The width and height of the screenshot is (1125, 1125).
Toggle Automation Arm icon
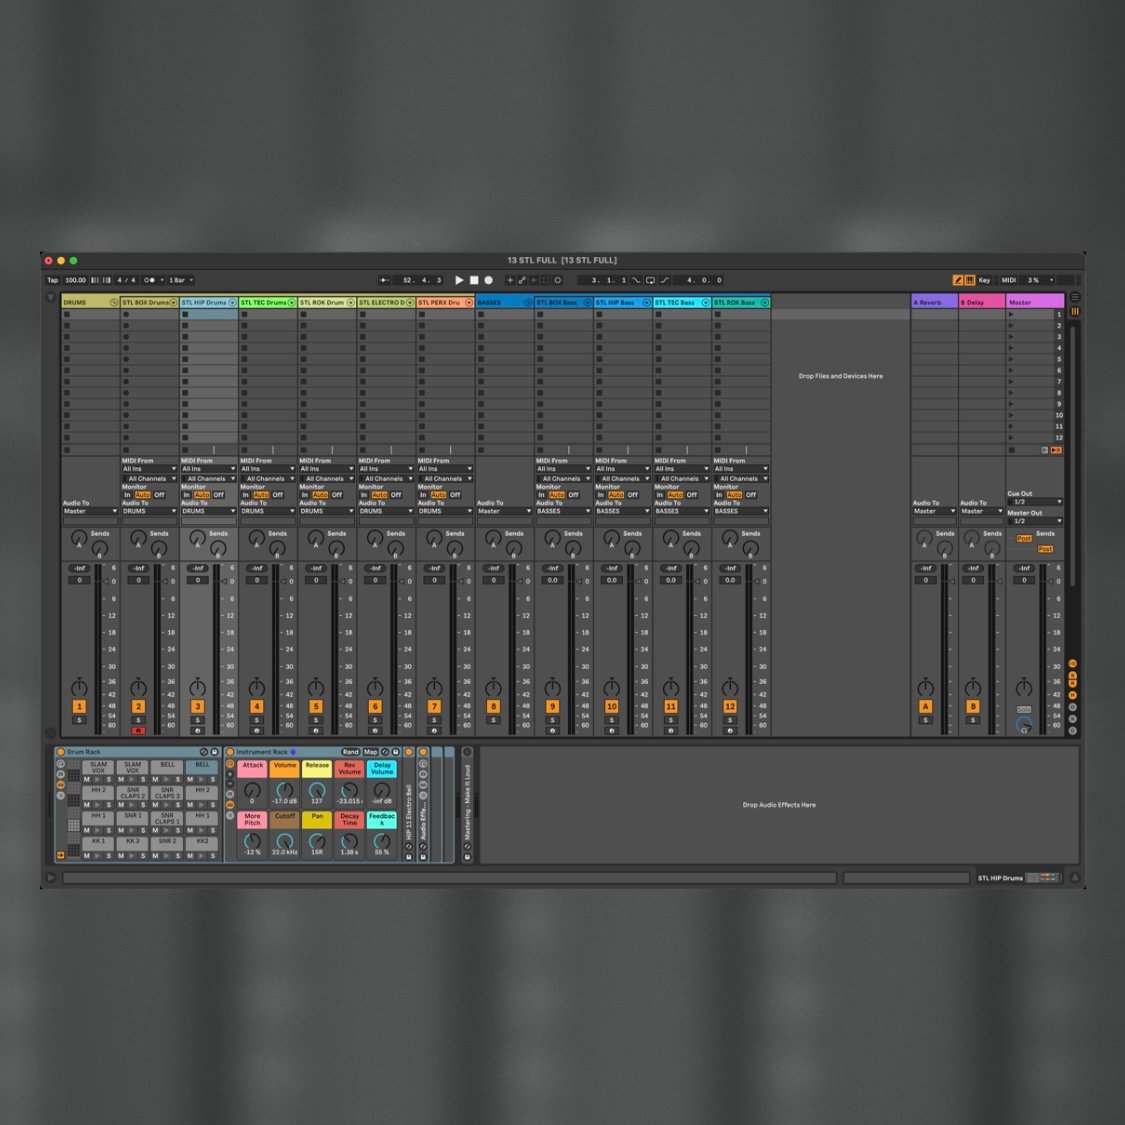click(x=522, y=280)
